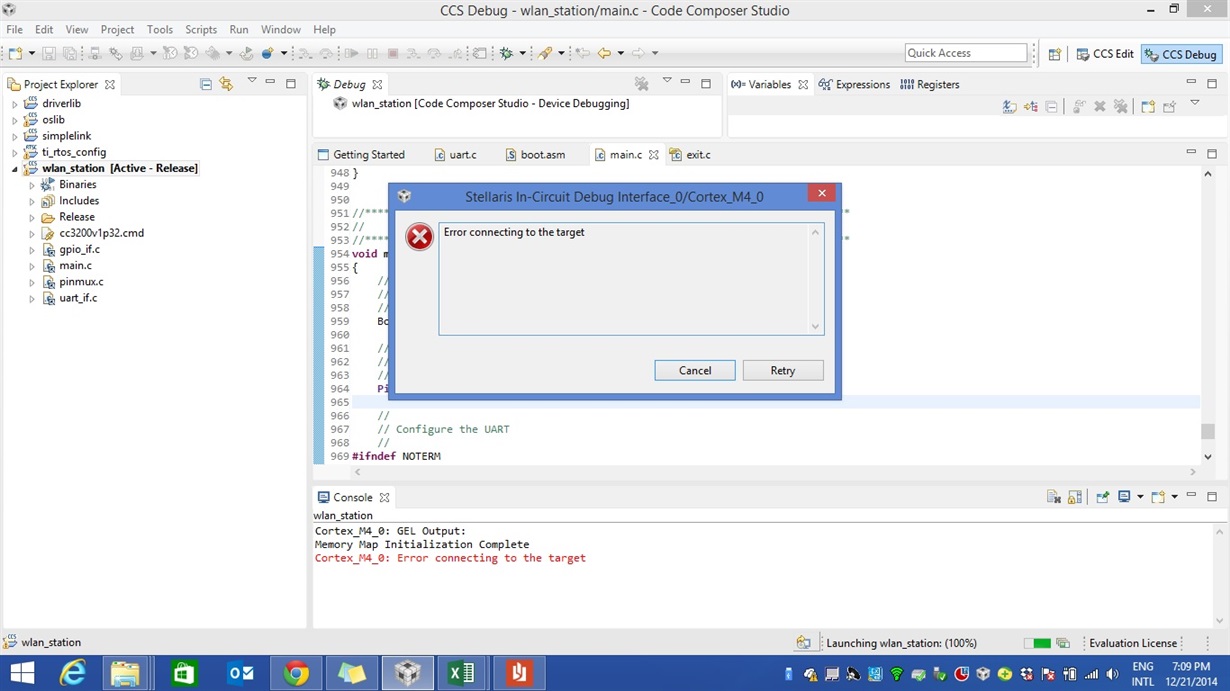Image resolution: width=1230 pixels, height=691 pixels.
Task: Click the Display Selected Console icon
Action: coord(1125,497)
